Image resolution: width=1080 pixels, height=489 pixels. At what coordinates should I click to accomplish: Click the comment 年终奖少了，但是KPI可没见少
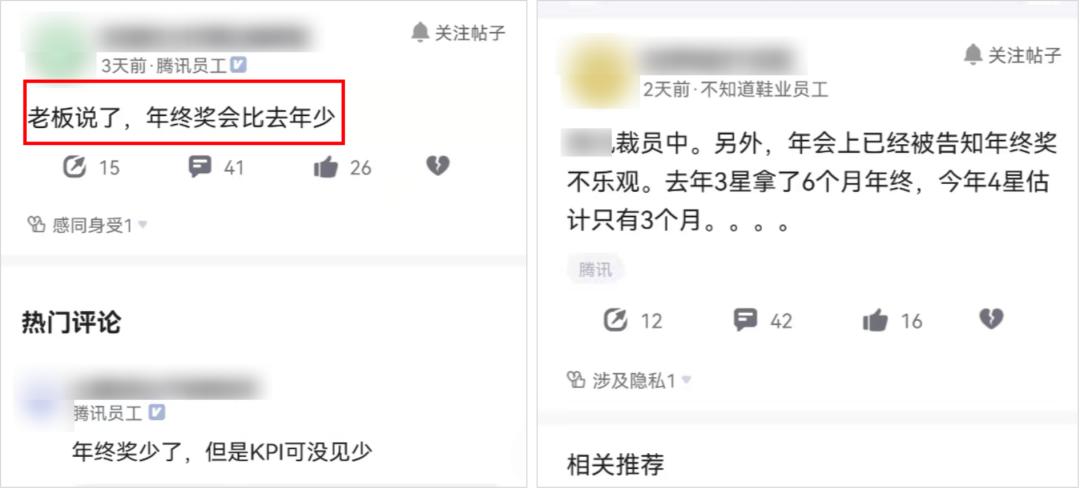[222, 452]
